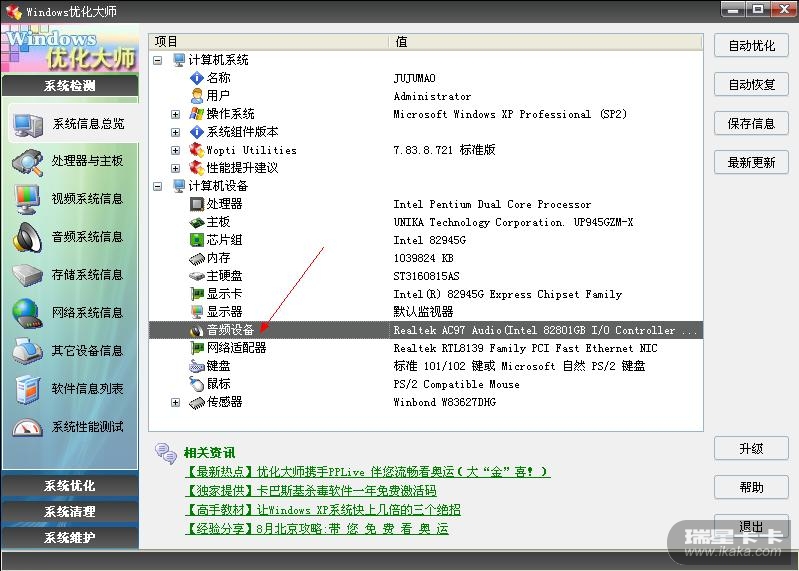Select the 视频系统信息 monitor icon
This screenshot has width=799, height=571.
(27, 199)
